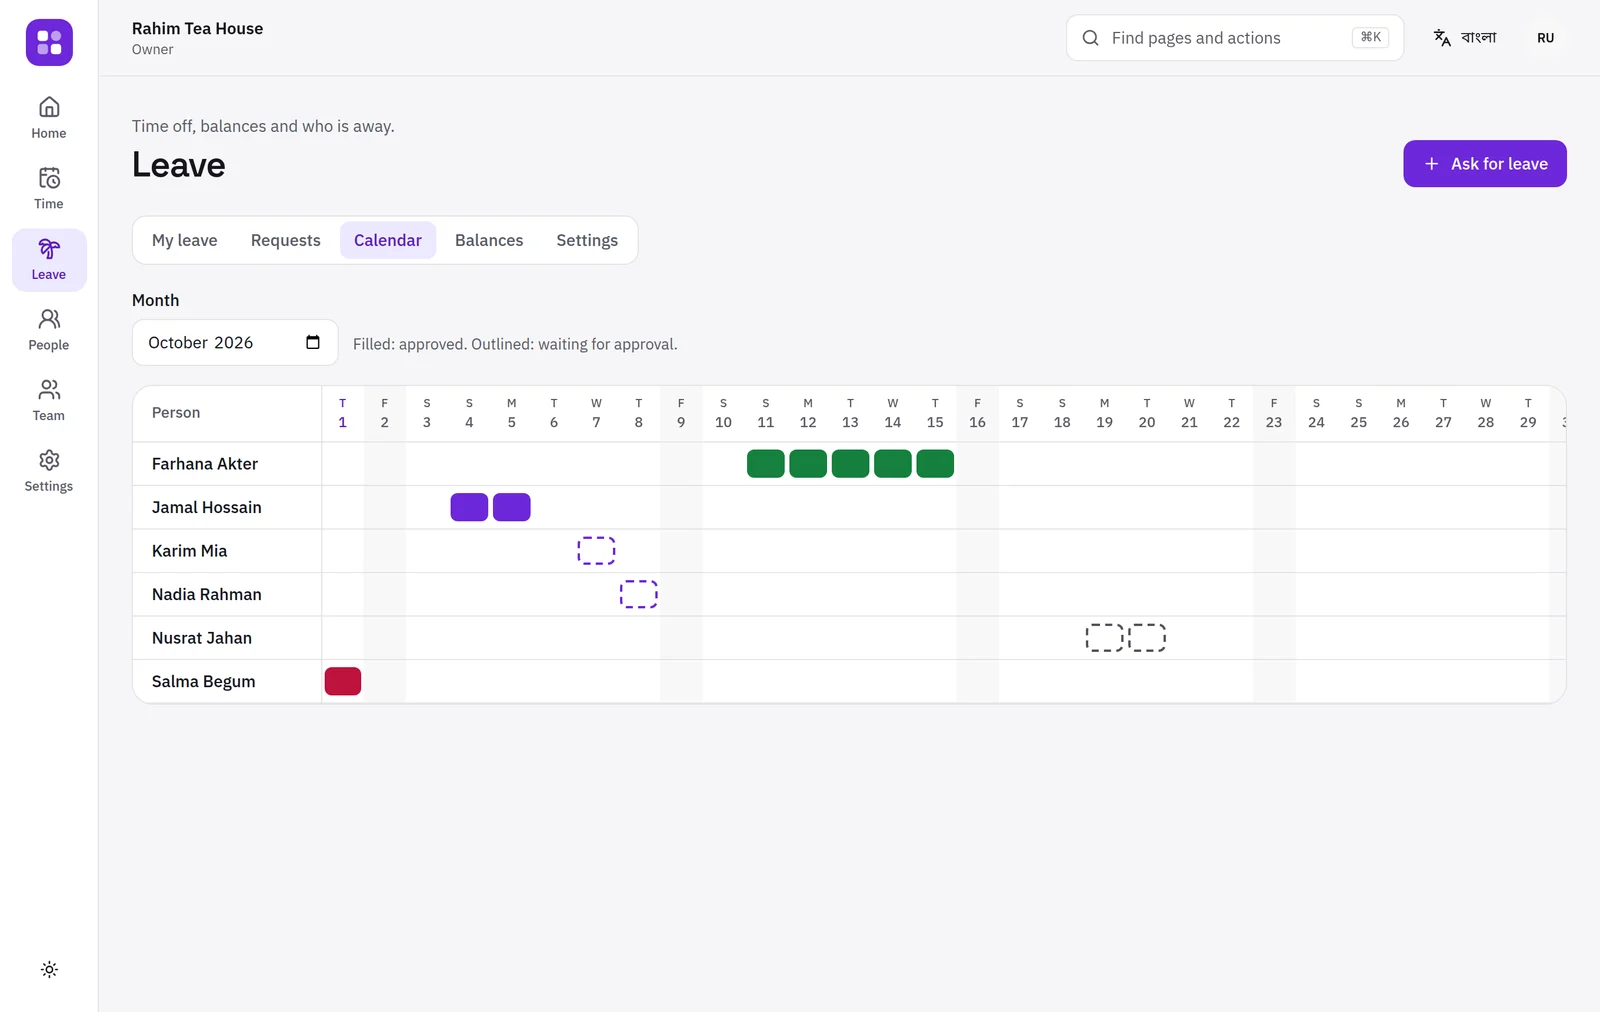Open the Team section in sidebar

click(49, 401)
